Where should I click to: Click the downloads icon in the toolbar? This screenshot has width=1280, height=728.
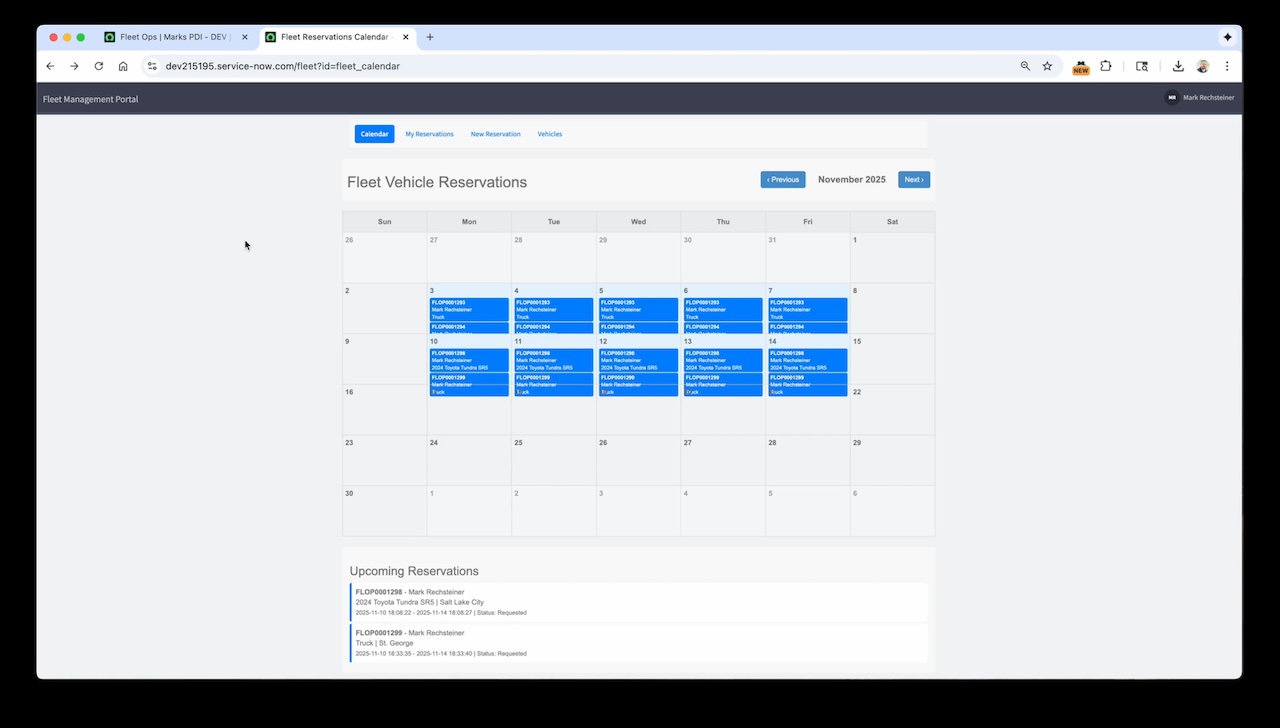pos(1178,66)
